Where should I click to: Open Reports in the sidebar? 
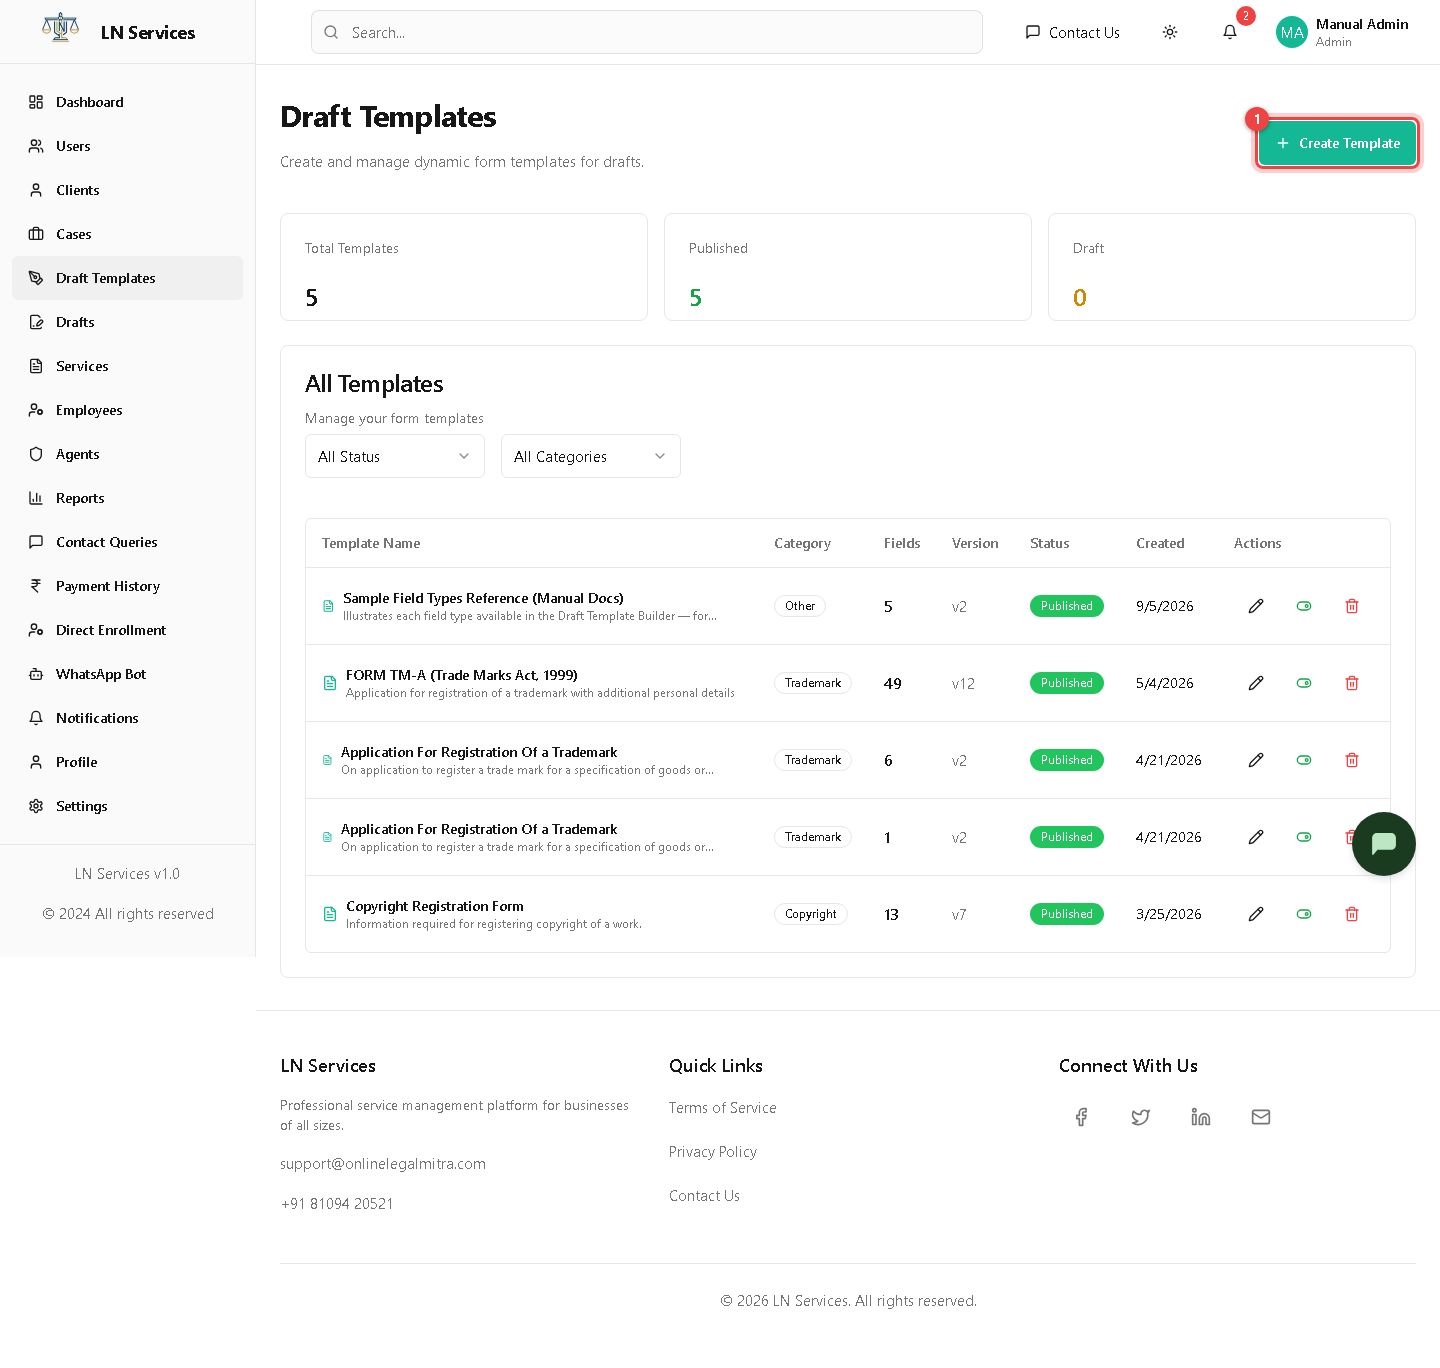point(127,498)
